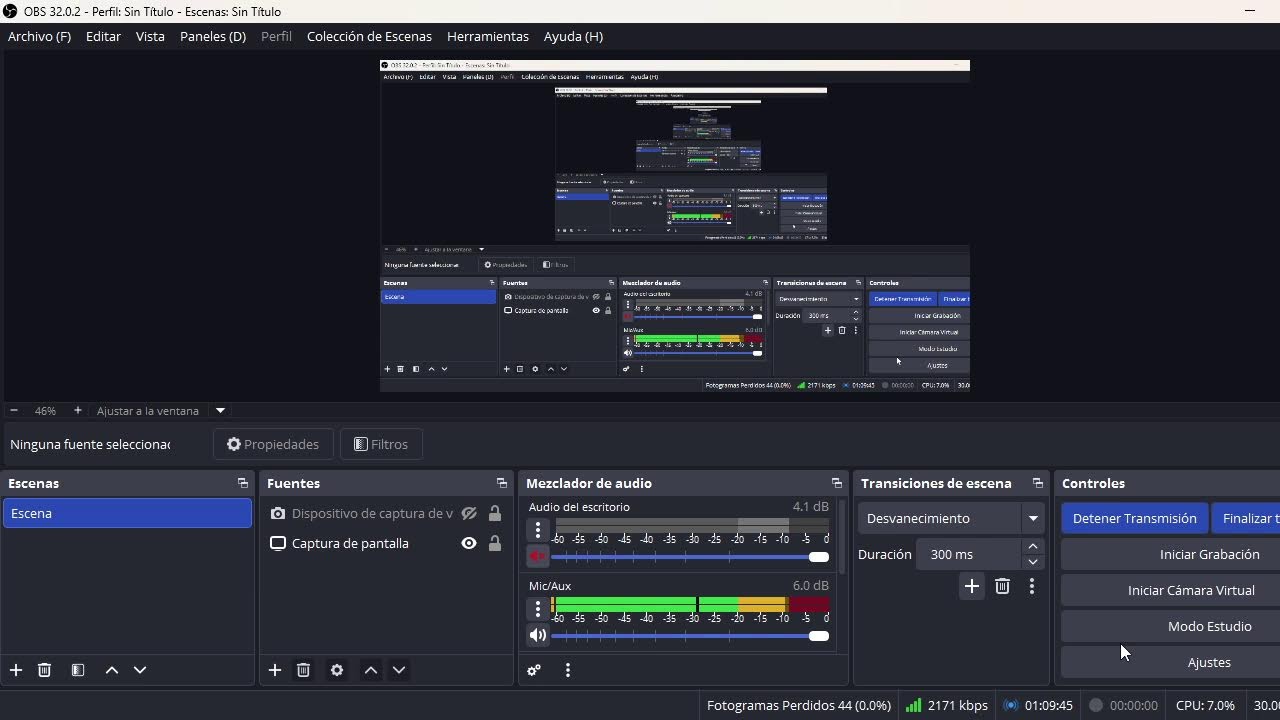Open advanced audio properties gears icon
Screen dimensions: 1280x720
(534, 670)
